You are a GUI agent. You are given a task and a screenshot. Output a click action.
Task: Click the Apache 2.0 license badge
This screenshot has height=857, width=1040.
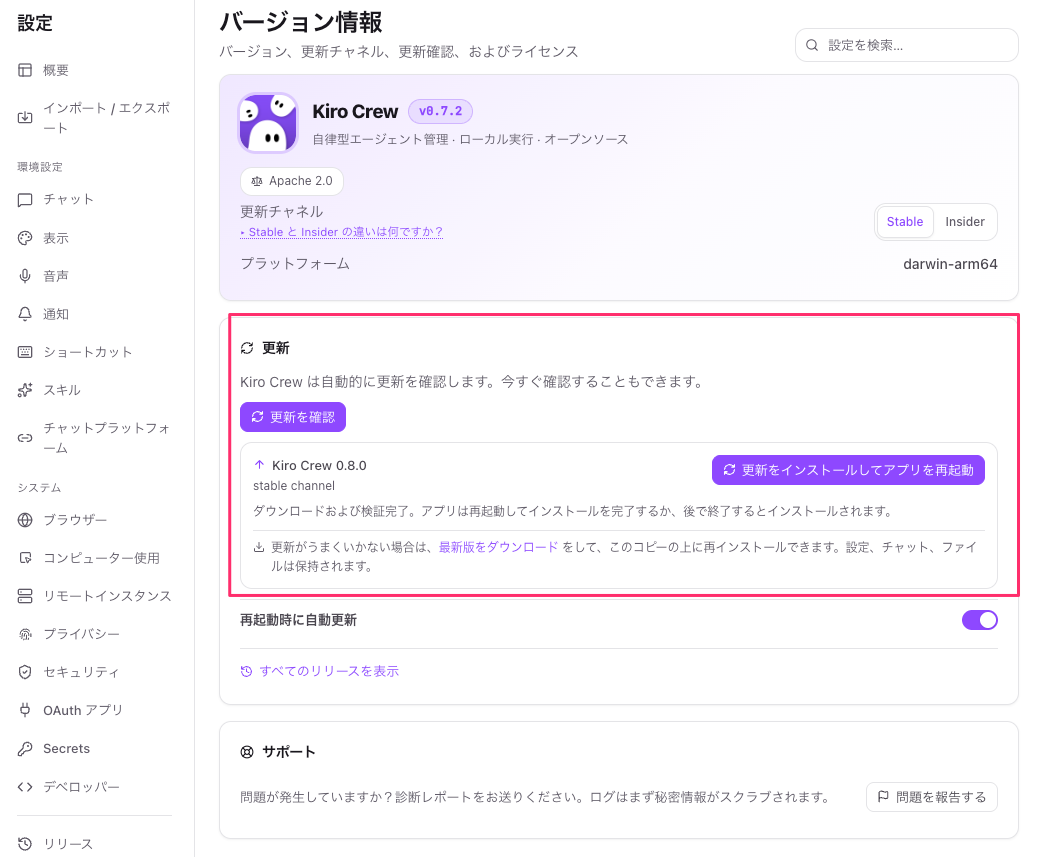(292, 181)
